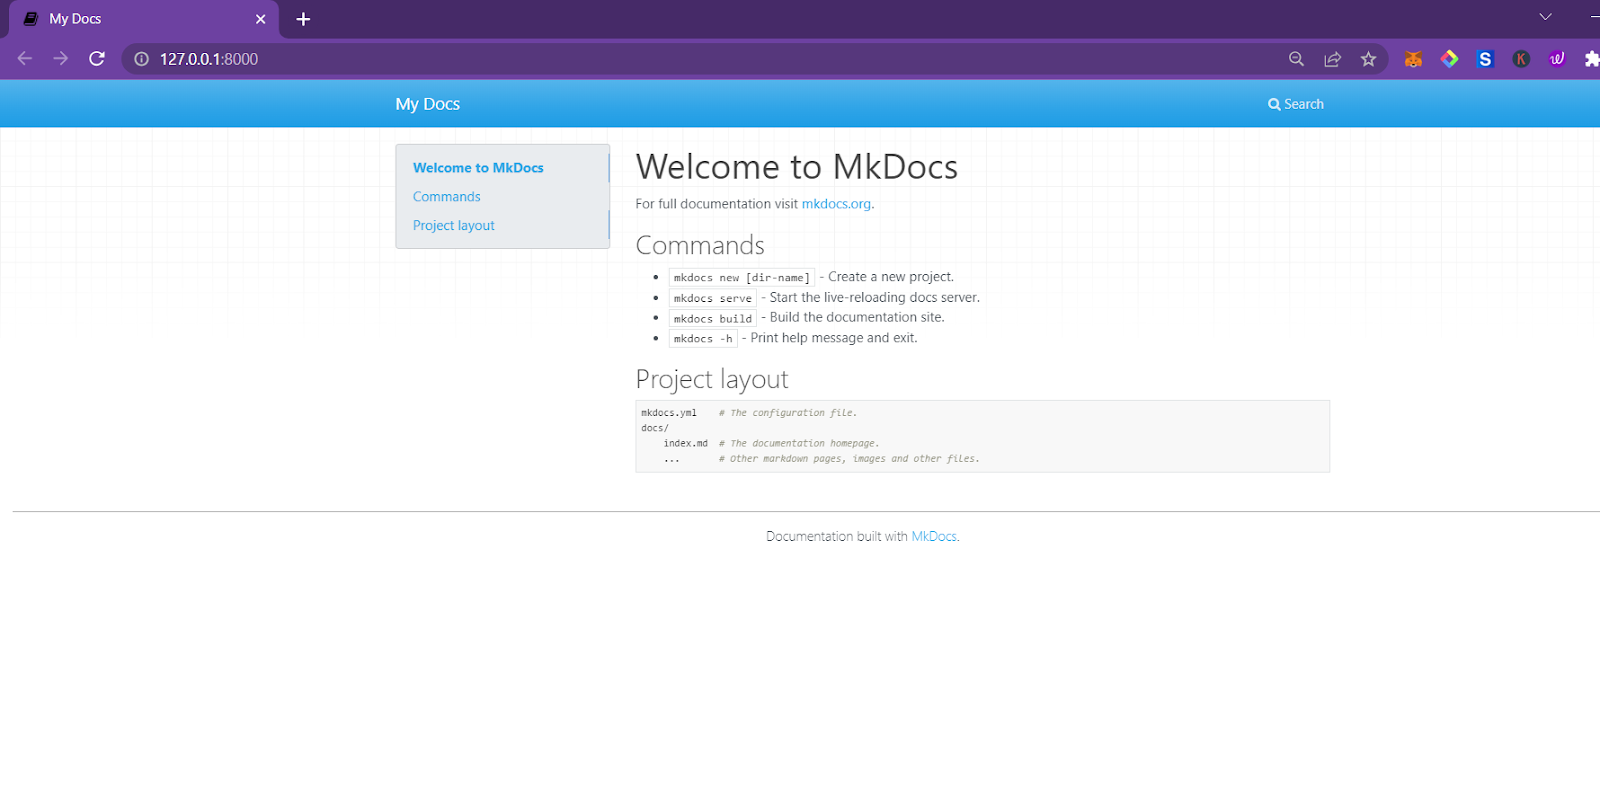Open the MkDocs link in the footer
Image resolution: width=1600 pixels, height=788 pixels.
934,537
